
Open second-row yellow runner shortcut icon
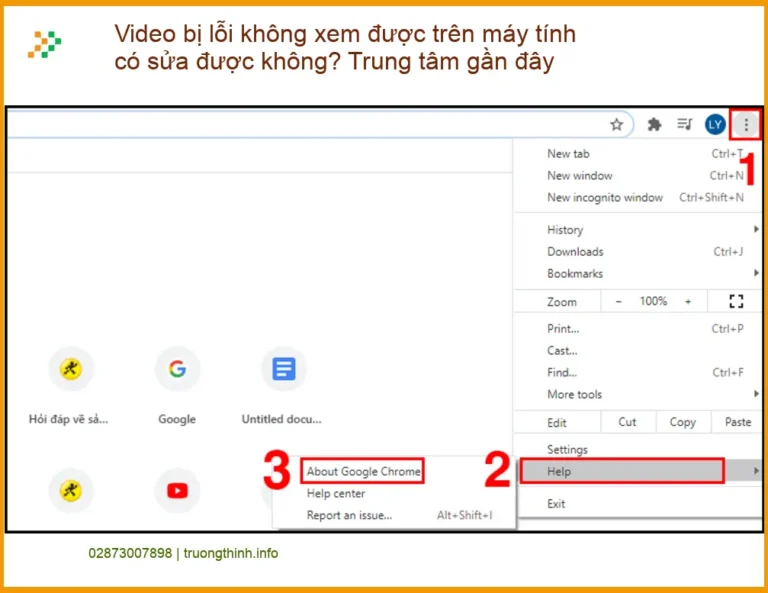pos(71,490)
